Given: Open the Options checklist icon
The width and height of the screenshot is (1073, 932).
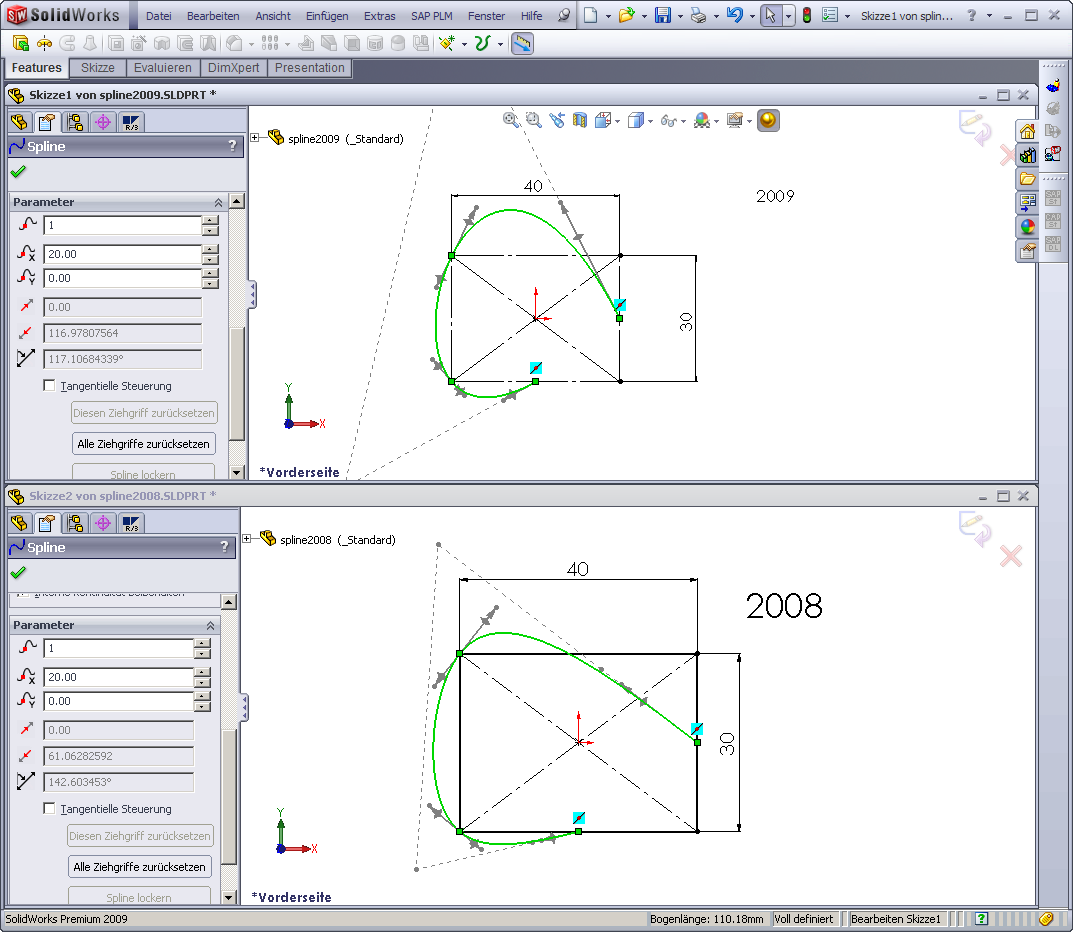Looking at the screenshot, I should (x=829, y=15).
